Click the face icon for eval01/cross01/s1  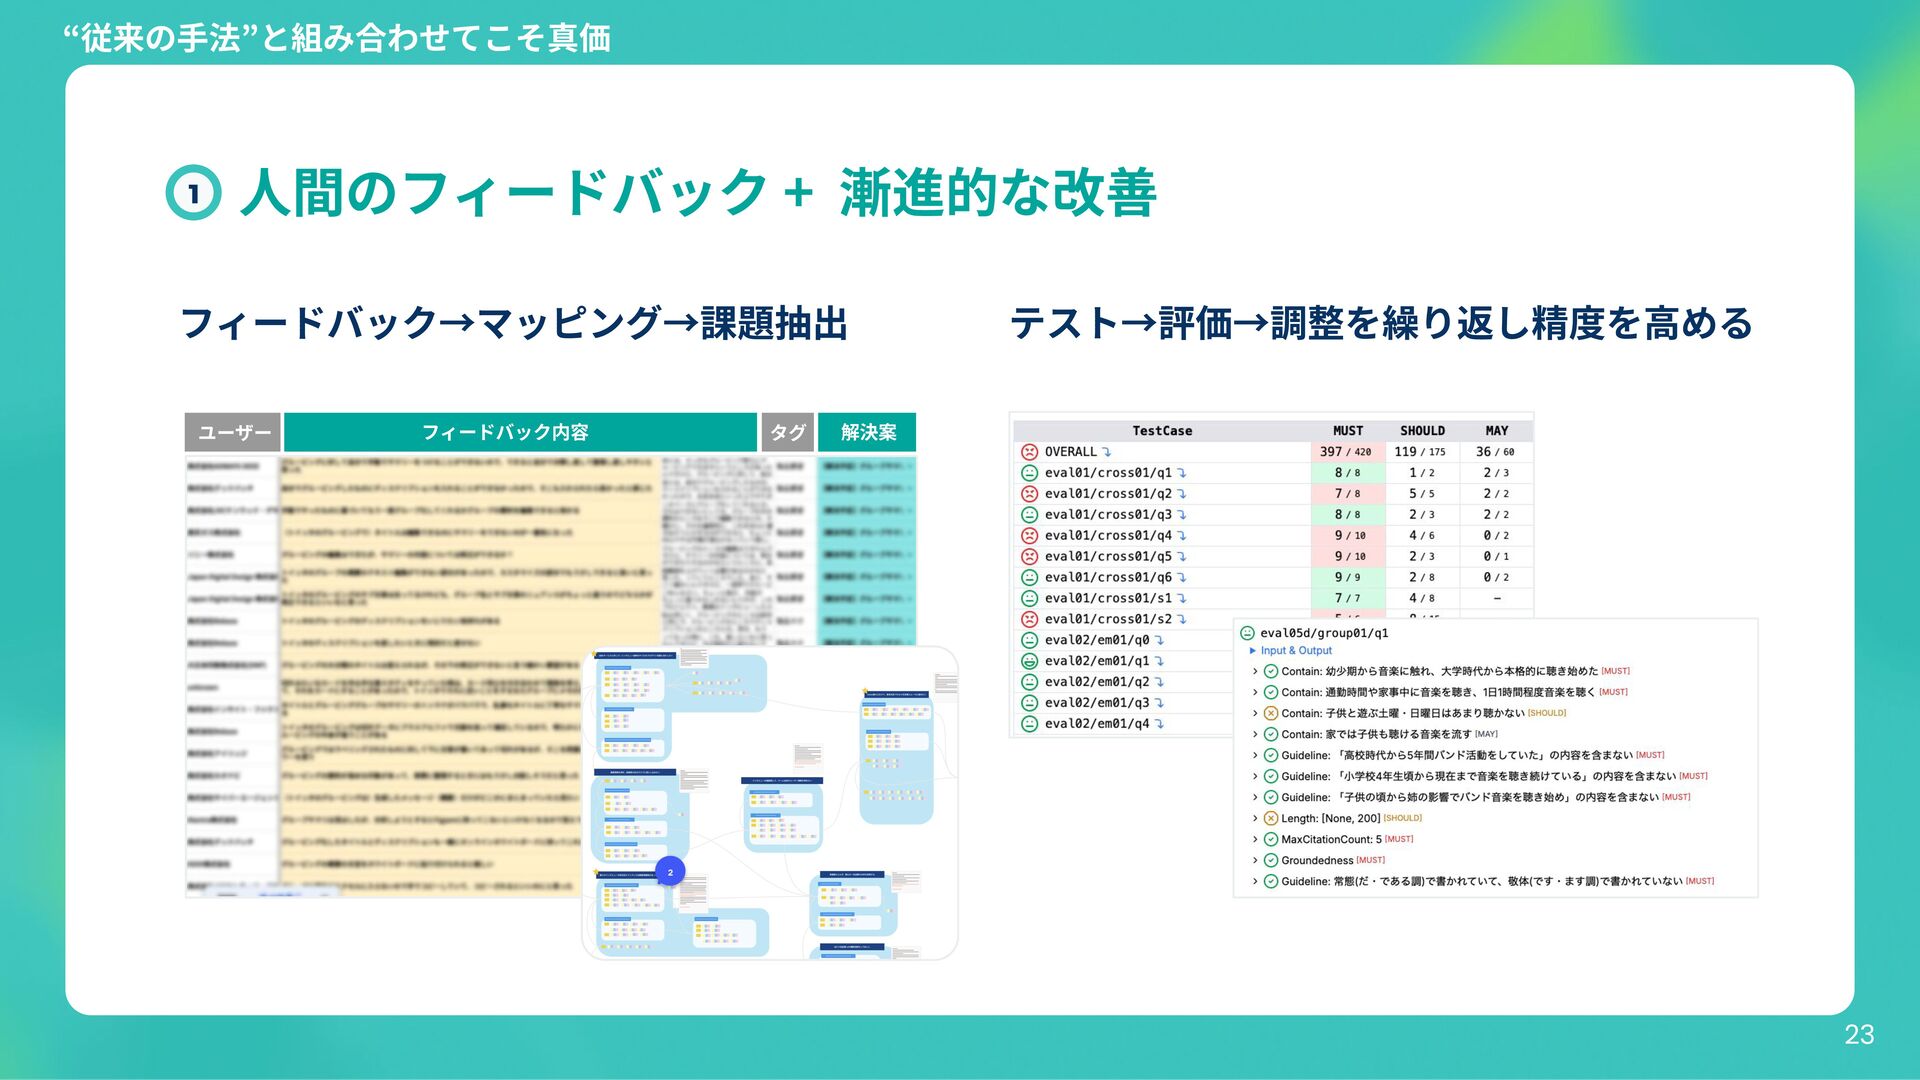[x=1029, y=598]
